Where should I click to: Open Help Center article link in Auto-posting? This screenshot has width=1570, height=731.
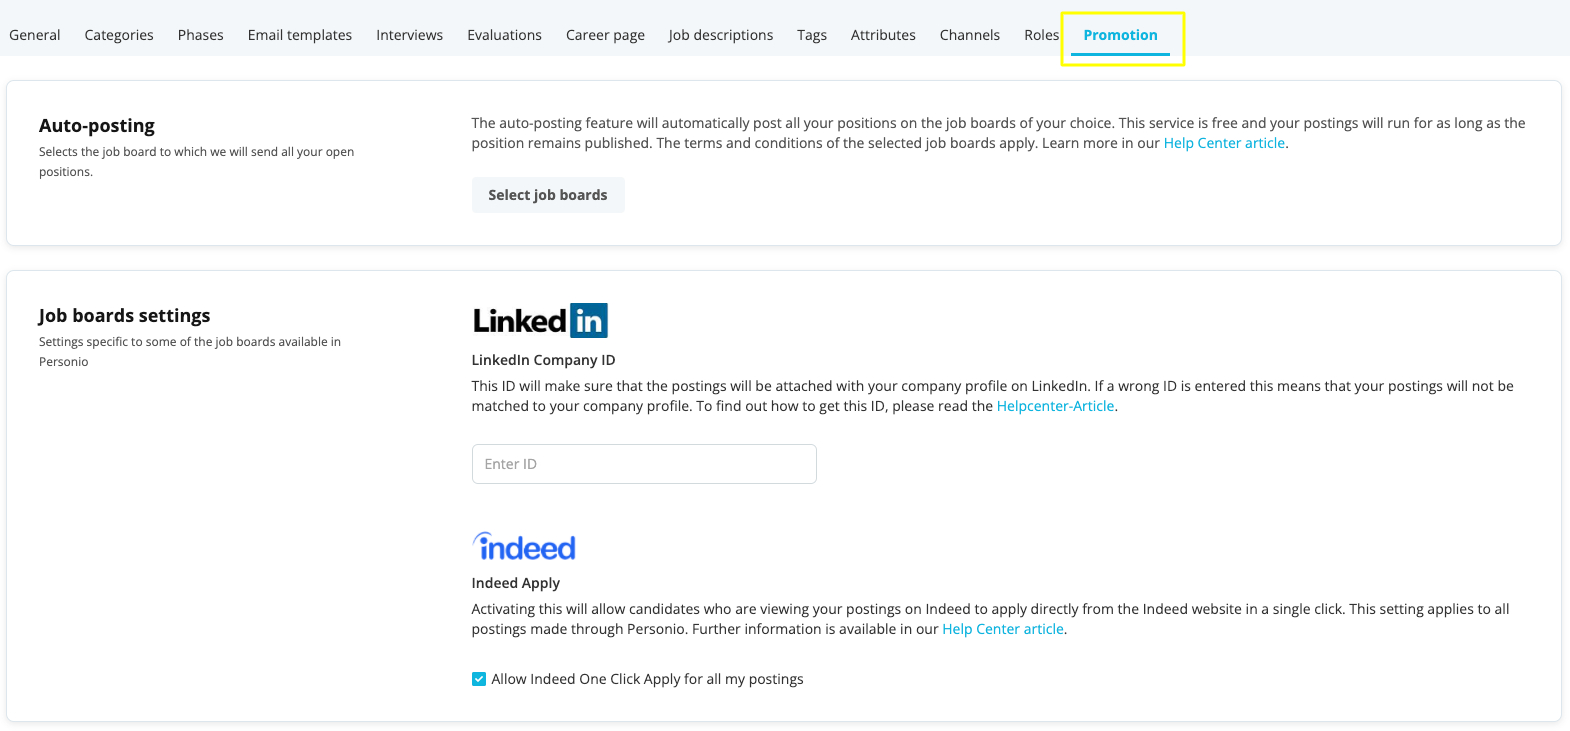coord(1224,143)
